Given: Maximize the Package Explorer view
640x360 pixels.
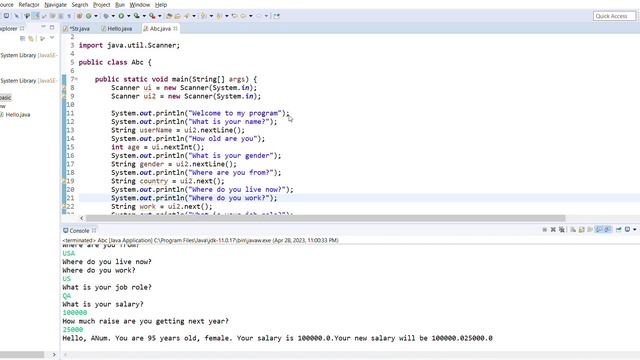Looking at the screenshot, I should (x=52, y=27).
